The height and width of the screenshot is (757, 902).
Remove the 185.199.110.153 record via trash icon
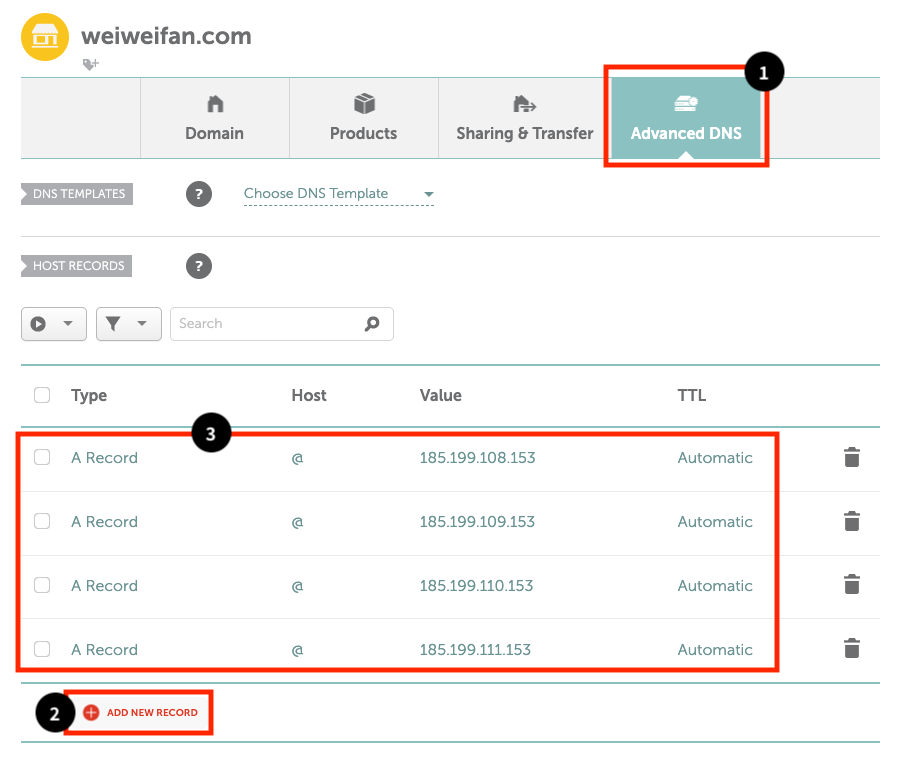pos(851,586)
